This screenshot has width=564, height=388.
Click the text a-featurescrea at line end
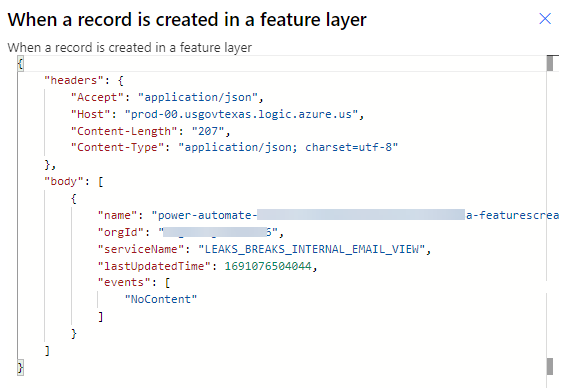pyautogui.click(x=512, y=215)
